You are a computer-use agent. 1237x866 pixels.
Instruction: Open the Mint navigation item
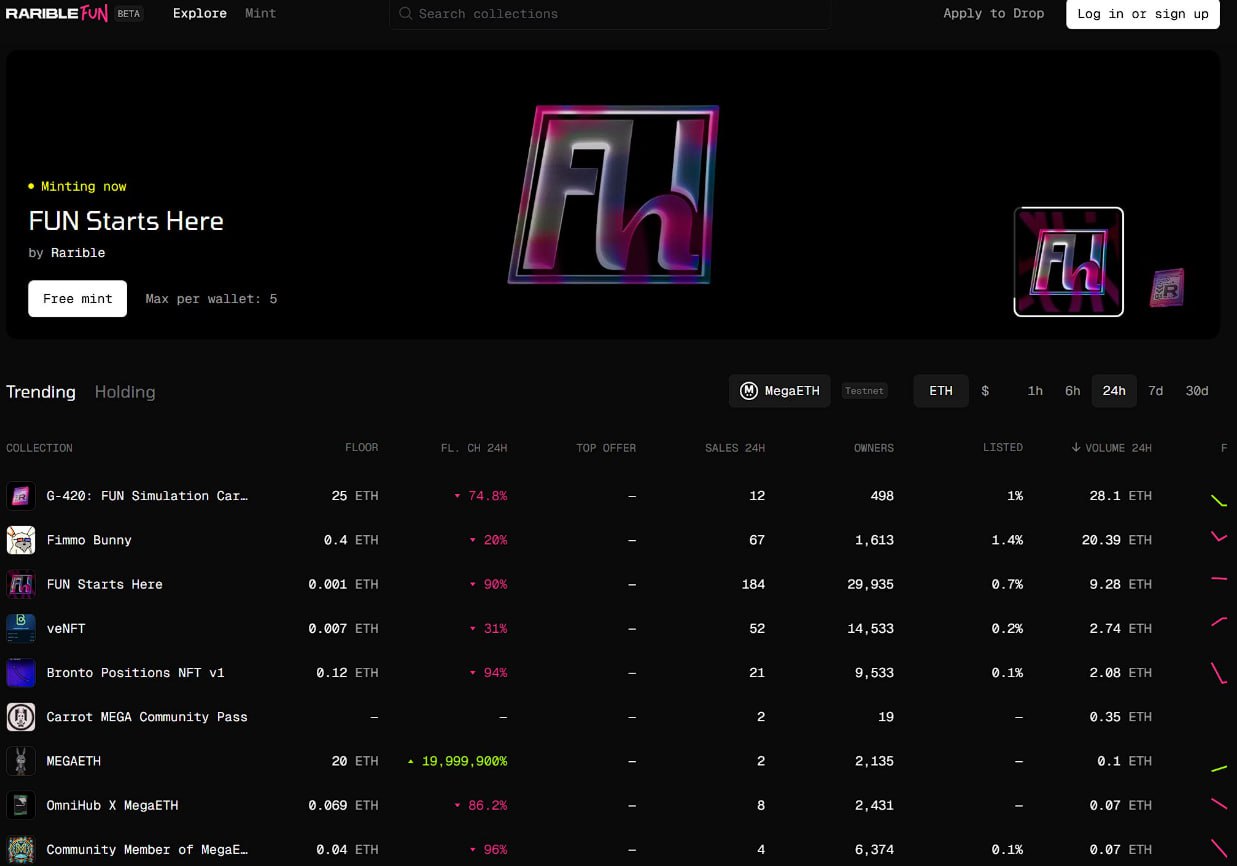[260, 14]
